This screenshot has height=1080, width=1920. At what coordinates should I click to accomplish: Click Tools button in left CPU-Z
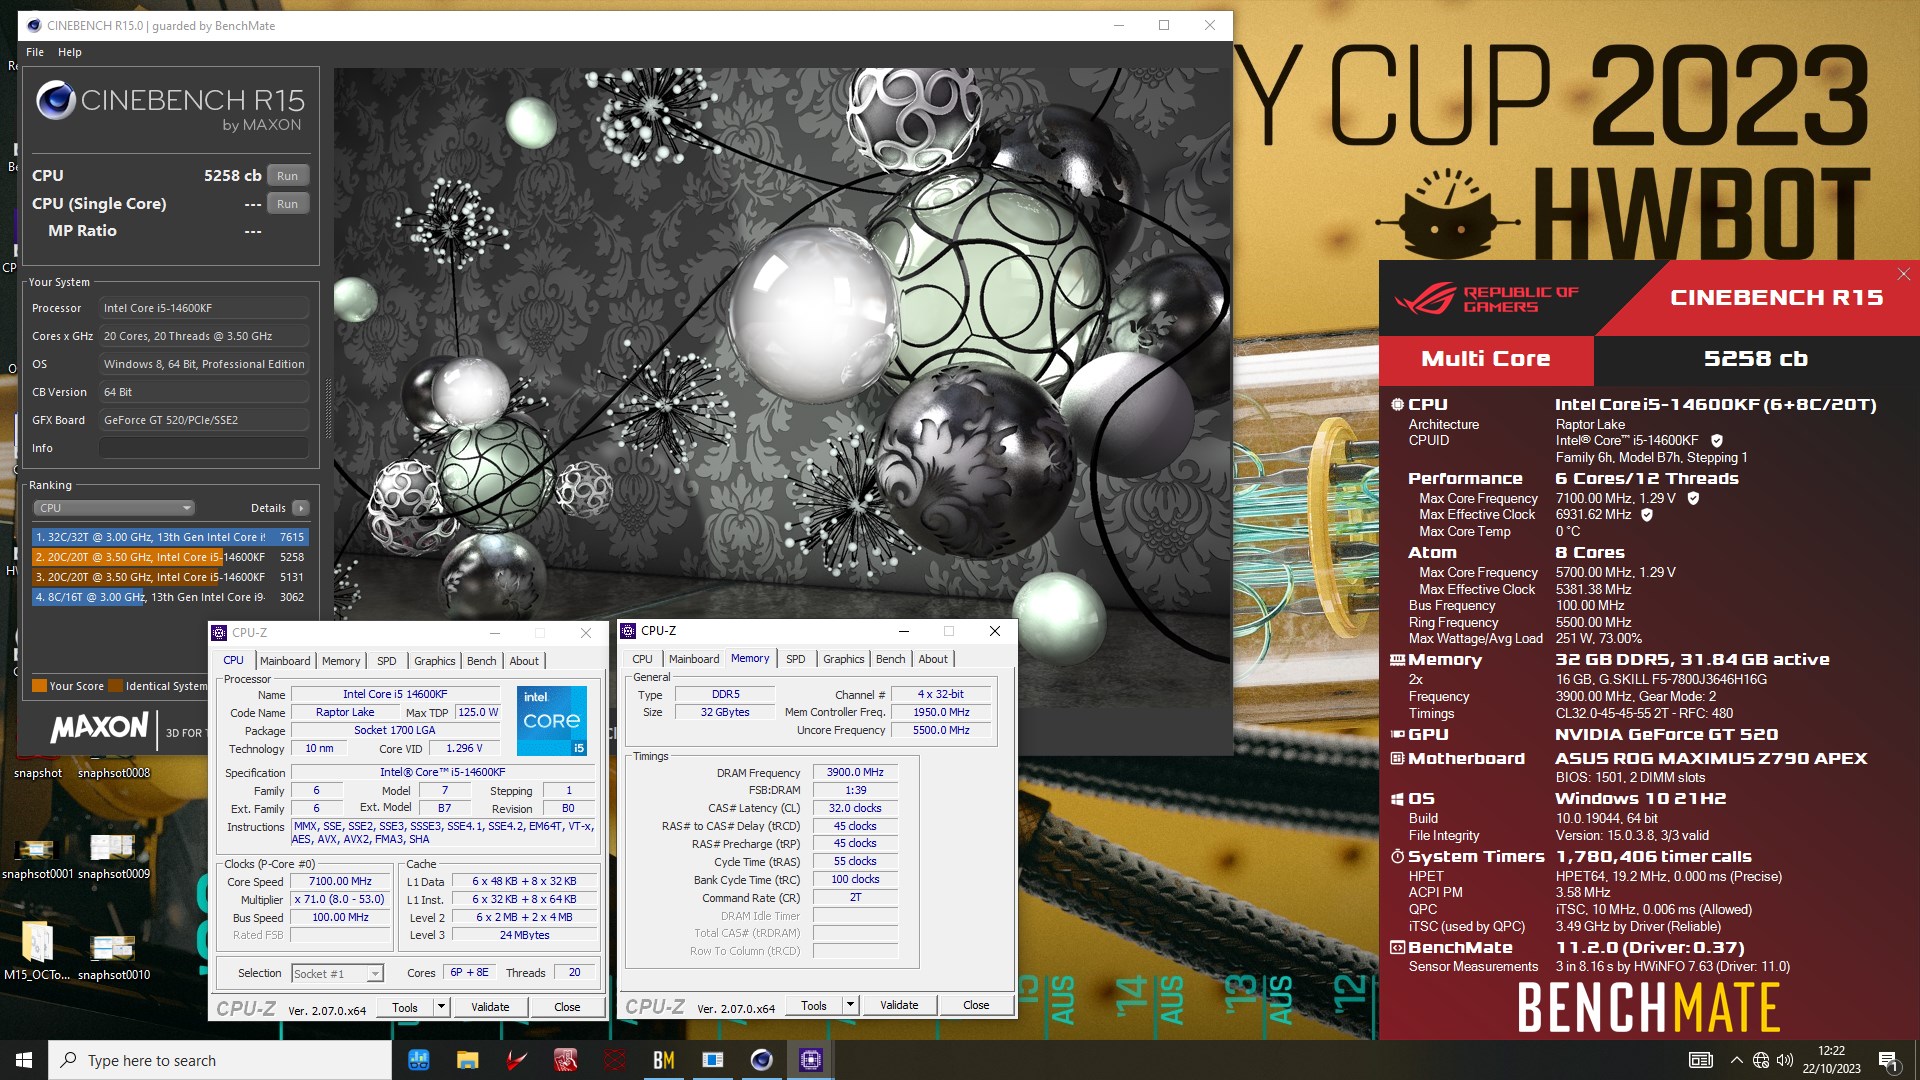coord(405,1007)
